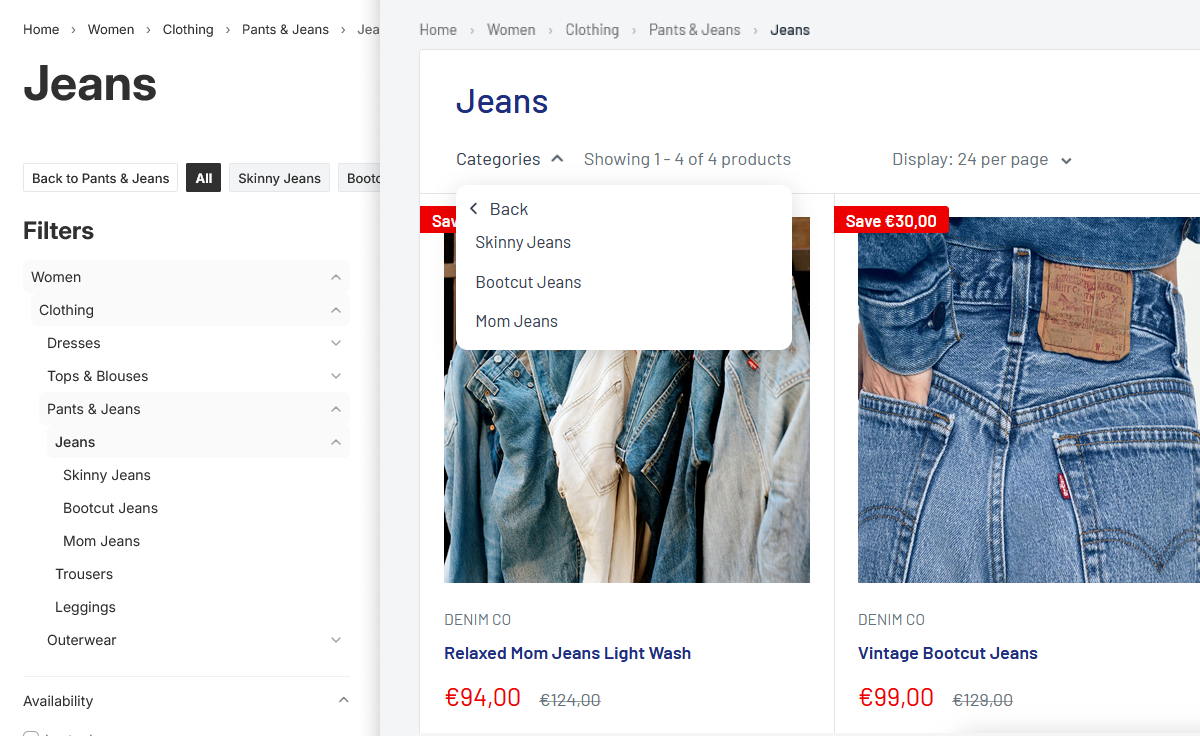Select Skinny Jeans from categories menu
The height and width of the screenshot is (736, 1200).
(523, 242)
